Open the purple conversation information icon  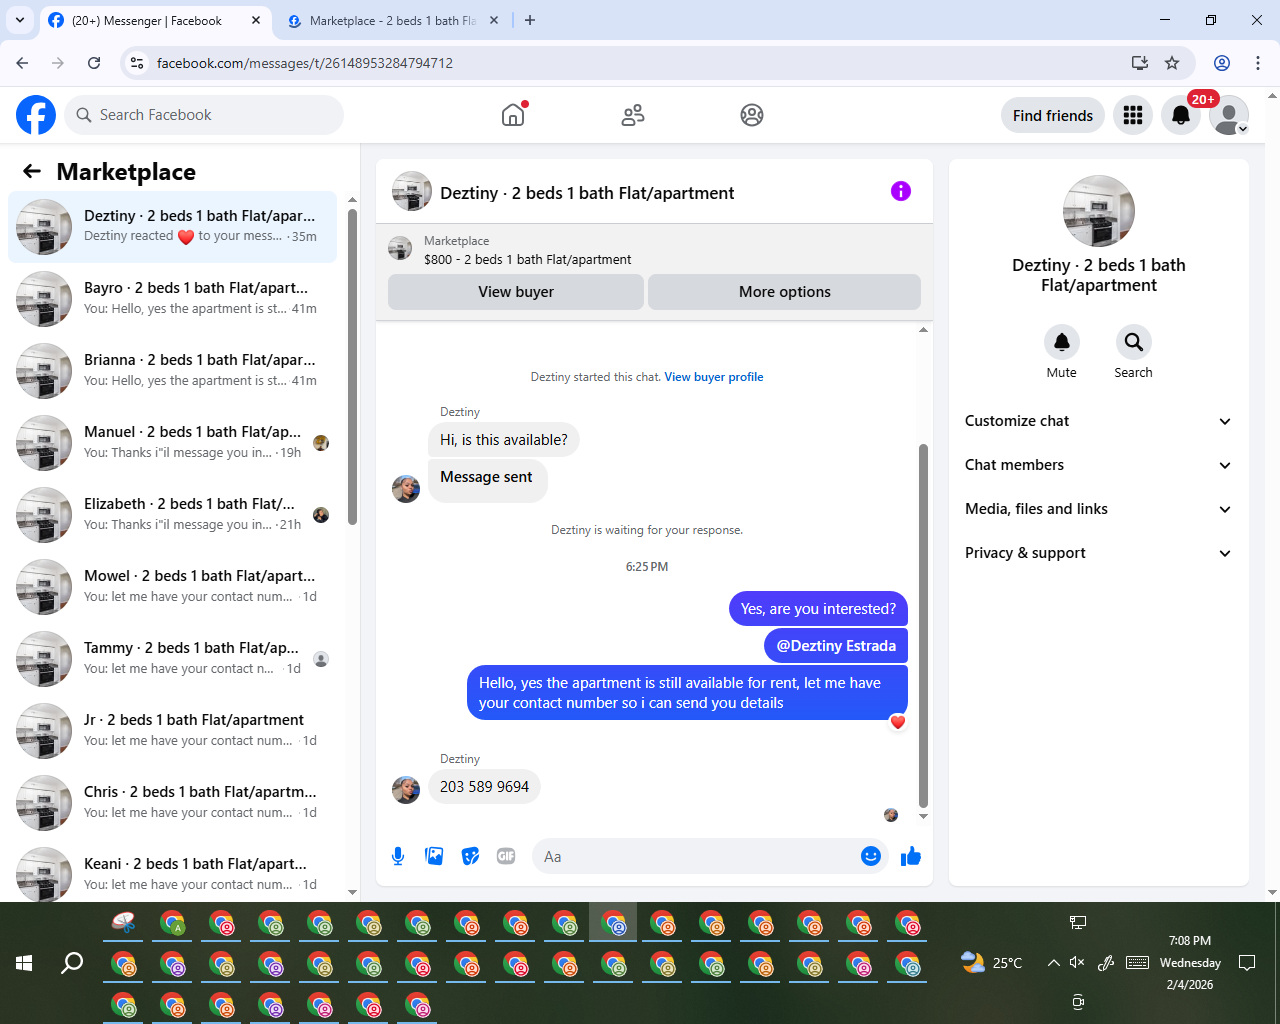[x=901, y=191]
